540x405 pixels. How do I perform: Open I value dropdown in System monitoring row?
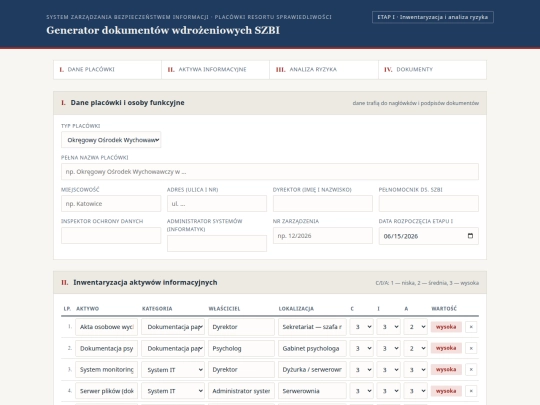tap(388, 370)
